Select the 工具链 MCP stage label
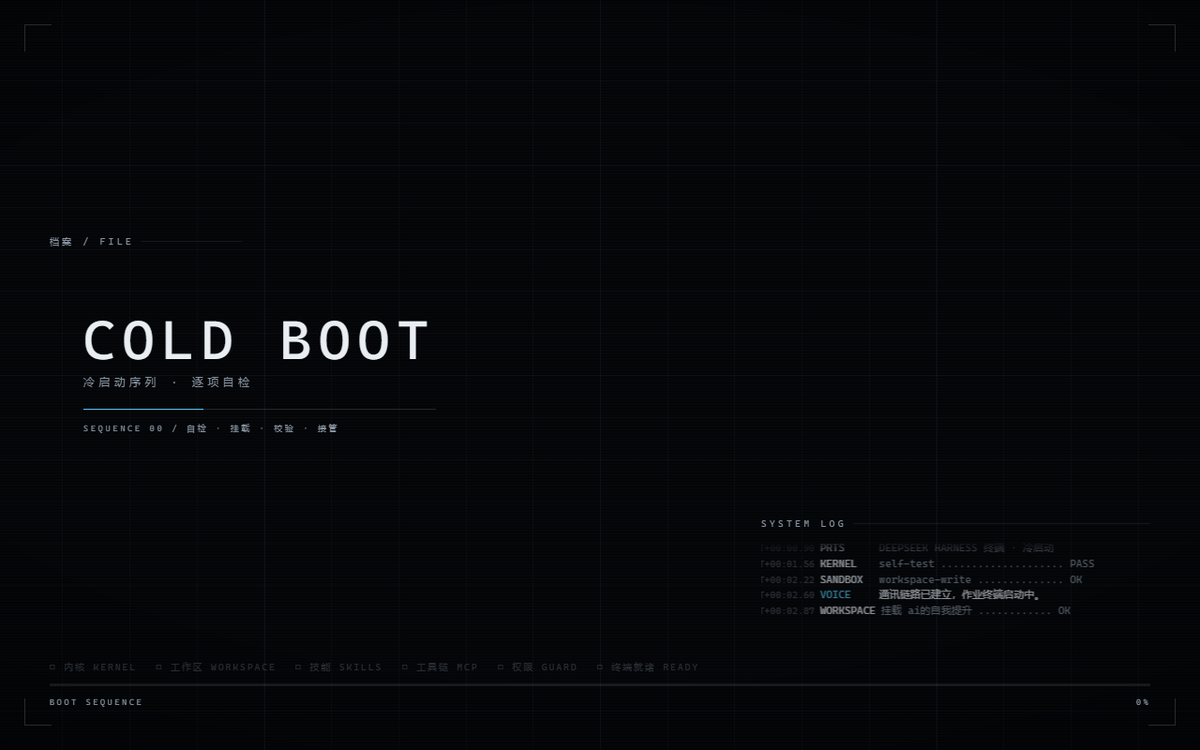The image size is (1200, 750). point(447,667)
